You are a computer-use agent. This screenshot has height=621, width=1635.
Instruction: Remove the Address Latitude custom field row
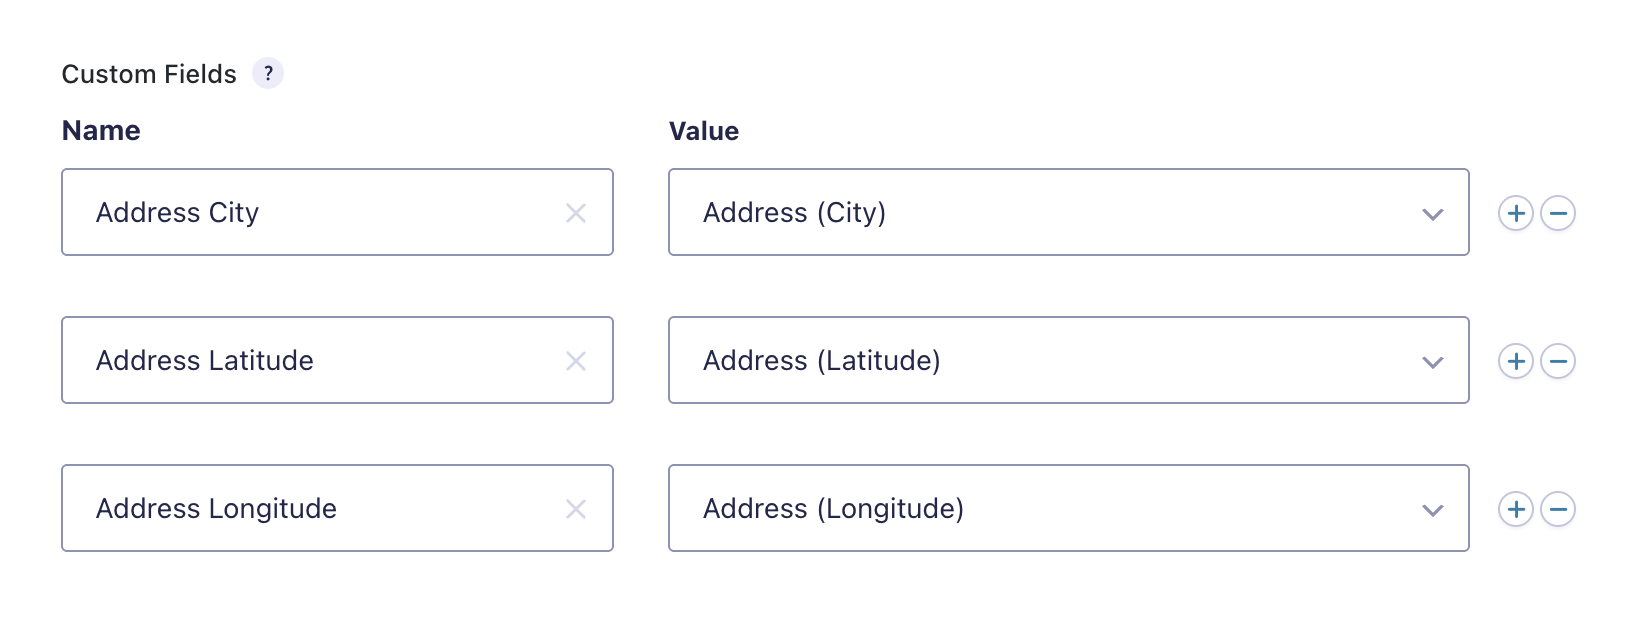coord(1558,361)
